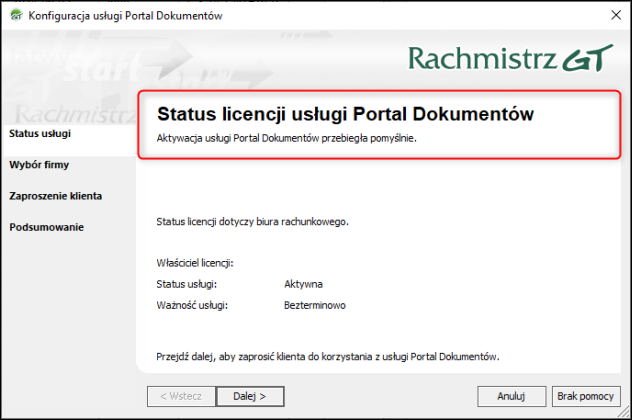Click the Rachmistrz GT title bar icon
This screenshot has height=420, width=632.
point(16,15)
